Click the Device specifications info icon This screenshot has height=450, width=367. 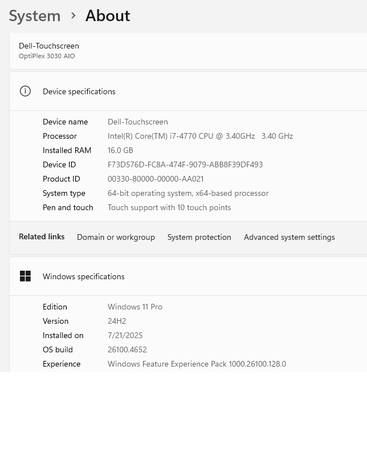click(25, 91)
